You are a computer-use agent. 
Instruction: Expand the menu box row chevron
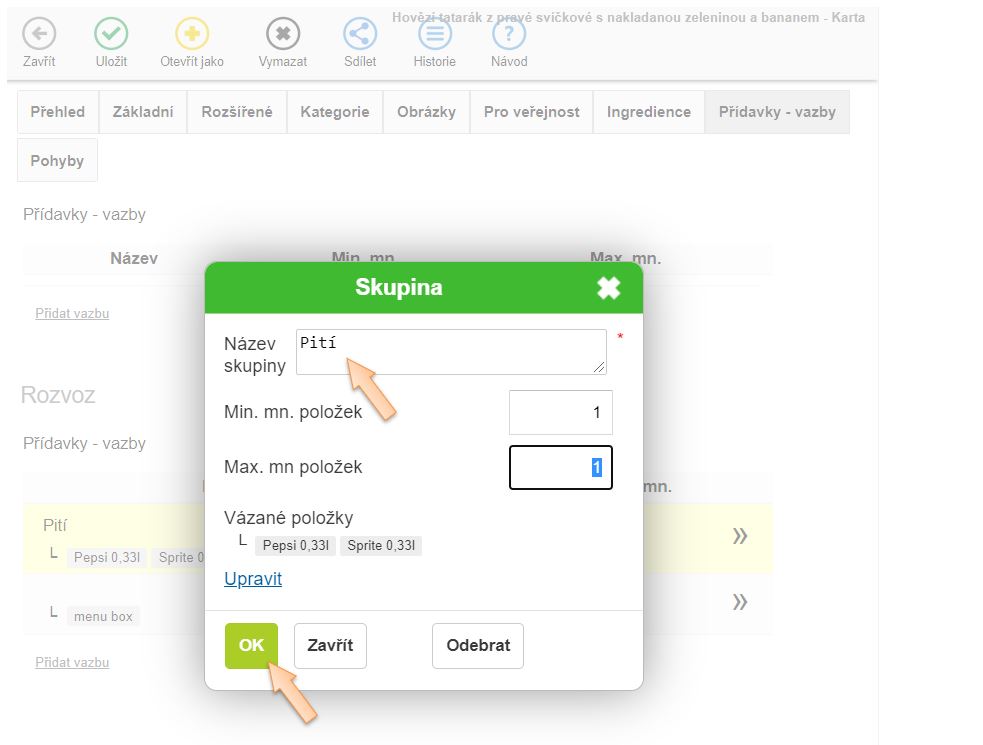740,602
